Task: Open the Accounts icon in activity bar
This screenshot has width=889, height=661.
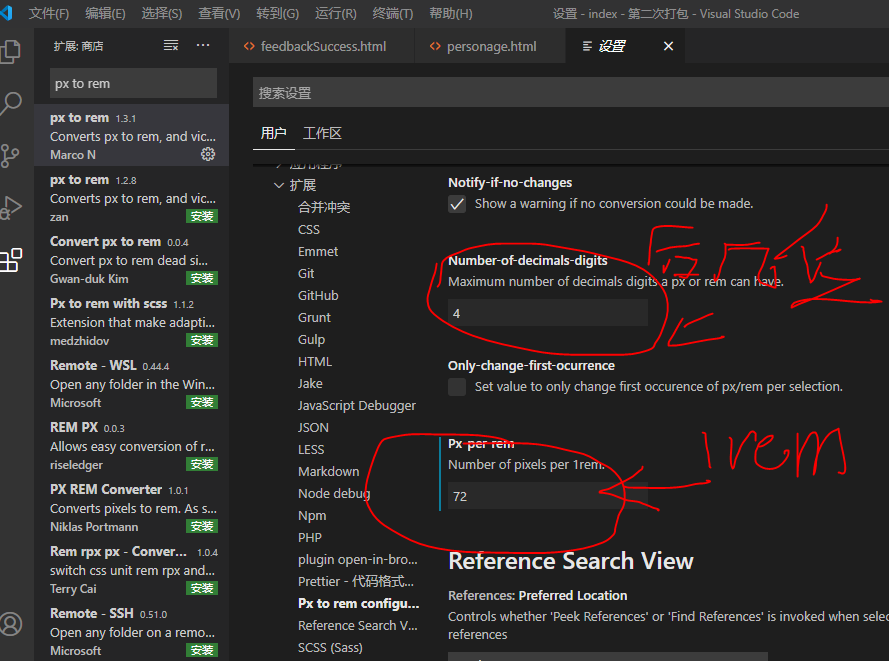Action: [x=10, y=624]
